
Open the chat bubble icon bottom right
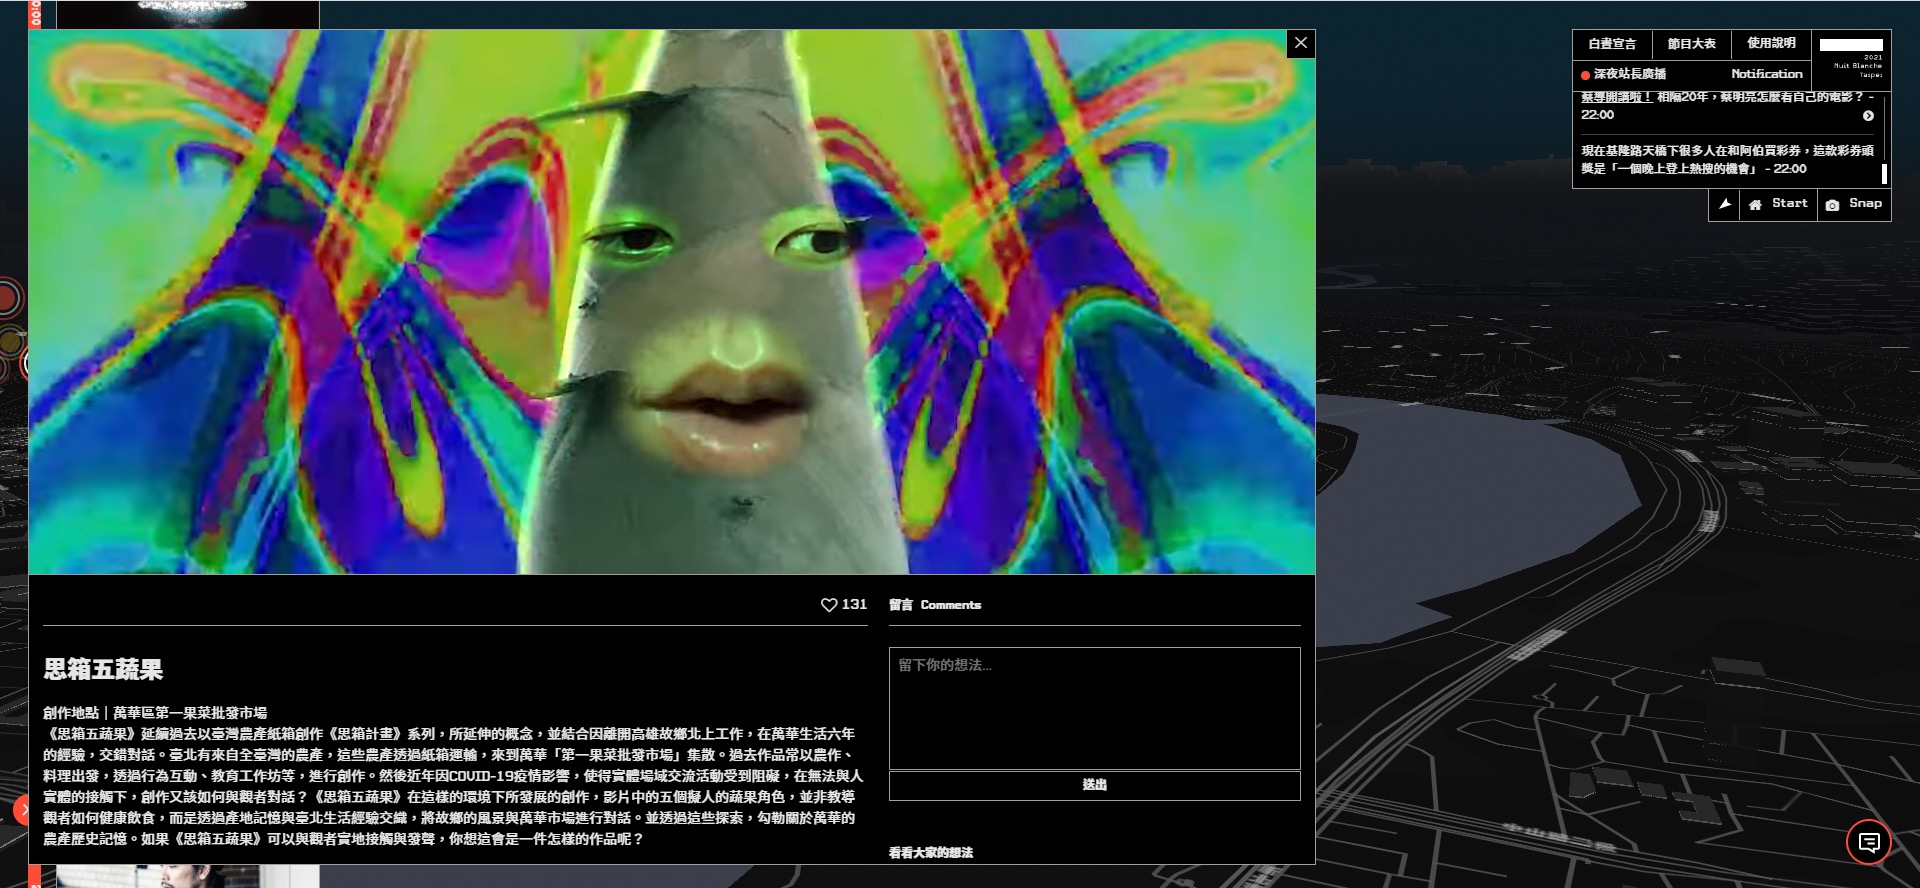[1868, 842]
